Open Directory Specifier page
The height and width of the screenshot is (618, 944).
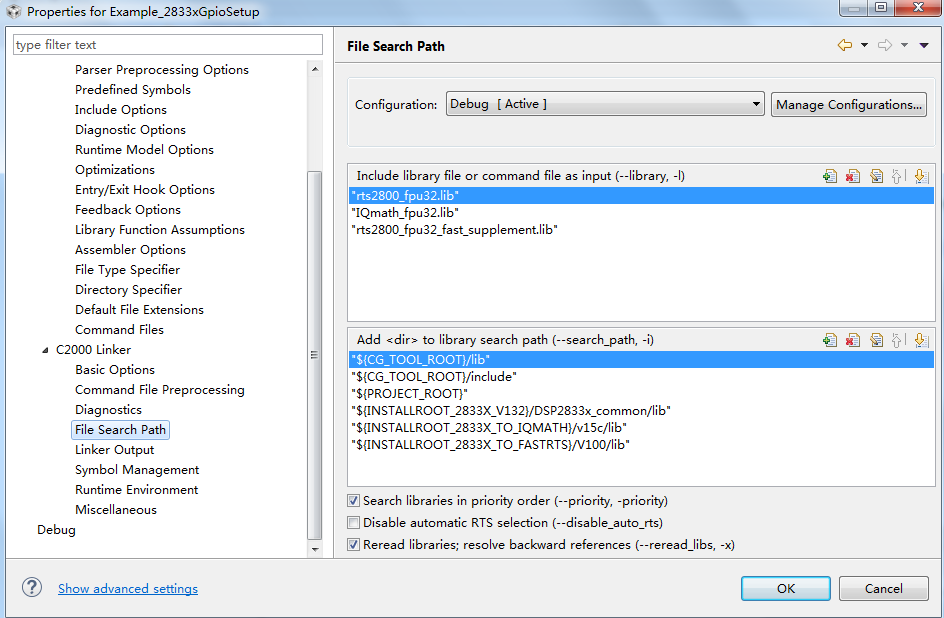pos(128,289)
